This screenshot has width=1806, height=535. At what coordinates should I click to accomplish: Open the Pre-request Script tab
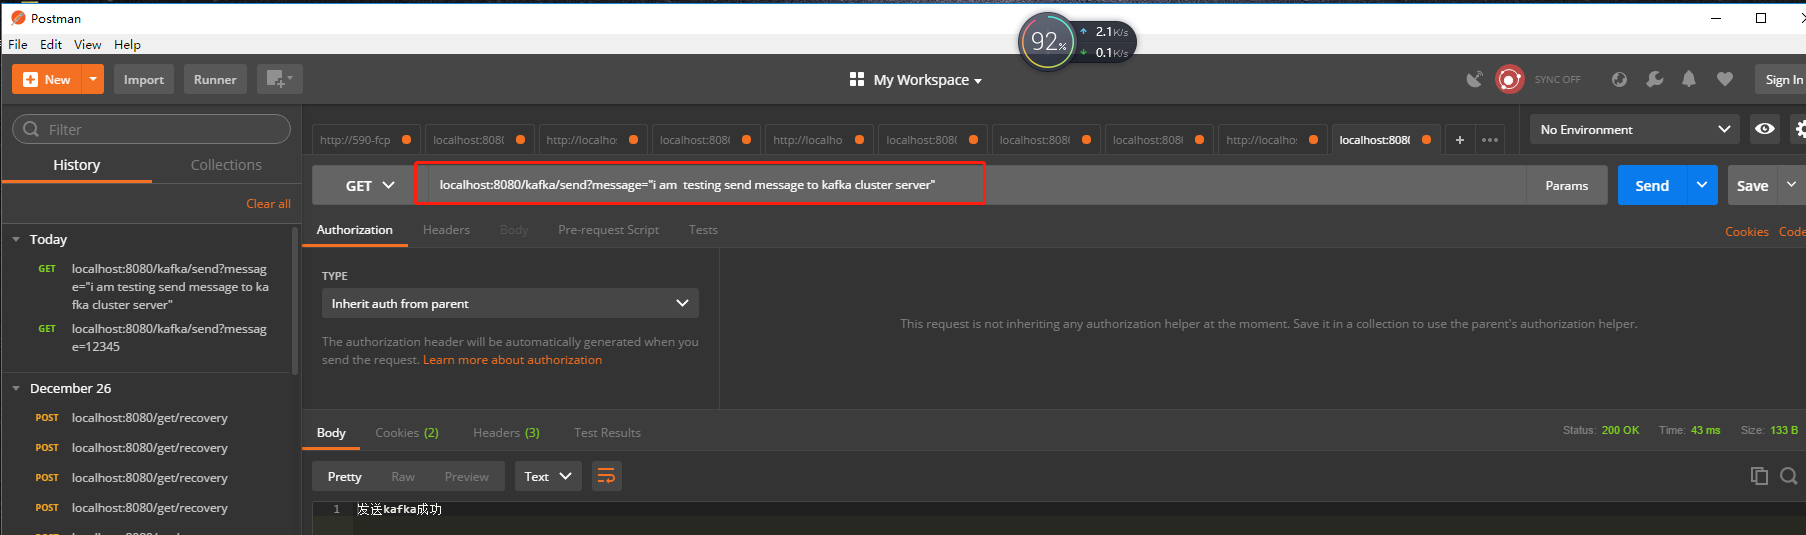click(x=608, y=230)
